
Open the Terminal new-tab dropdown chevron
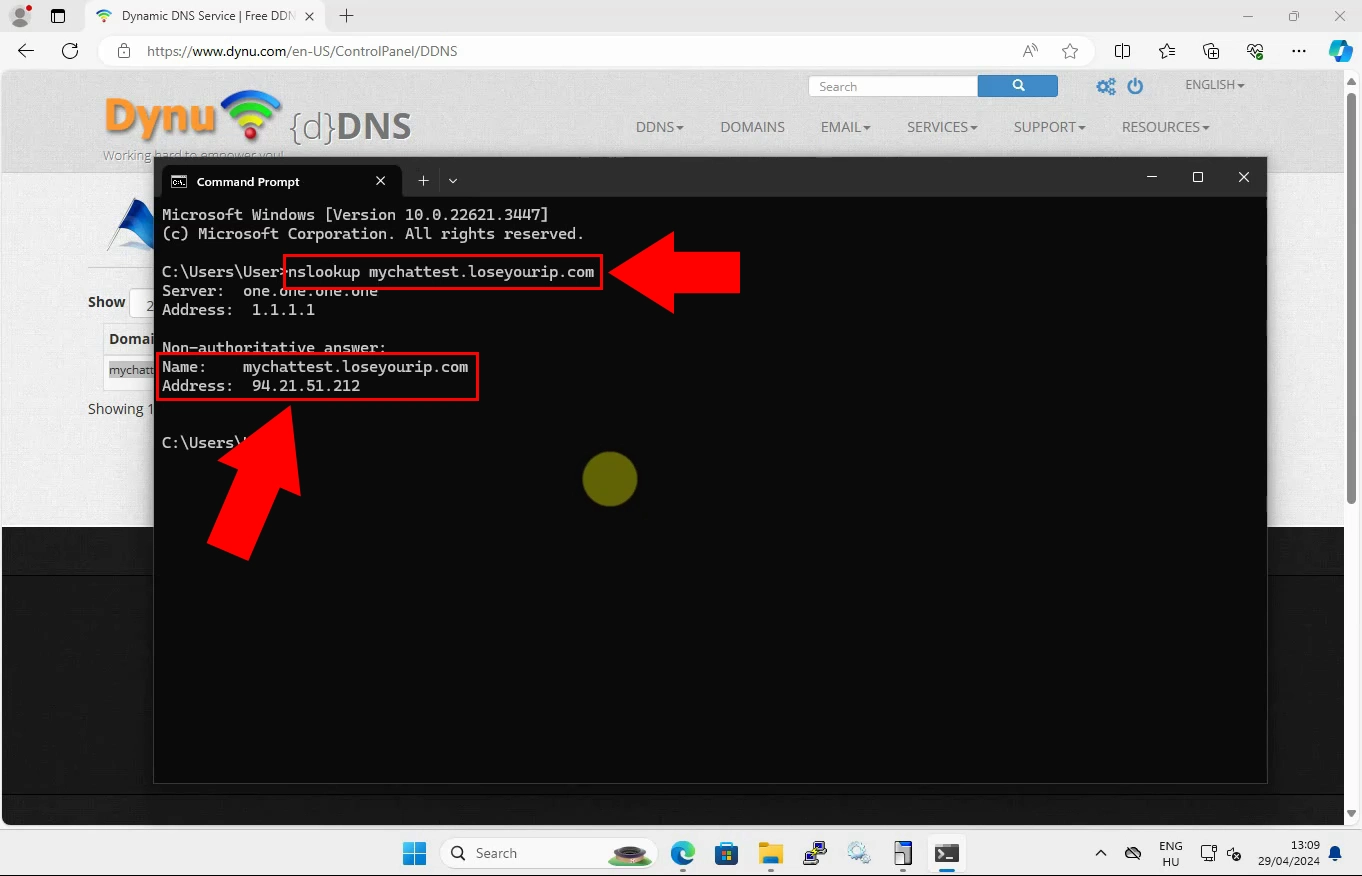[x=453, y=181]
